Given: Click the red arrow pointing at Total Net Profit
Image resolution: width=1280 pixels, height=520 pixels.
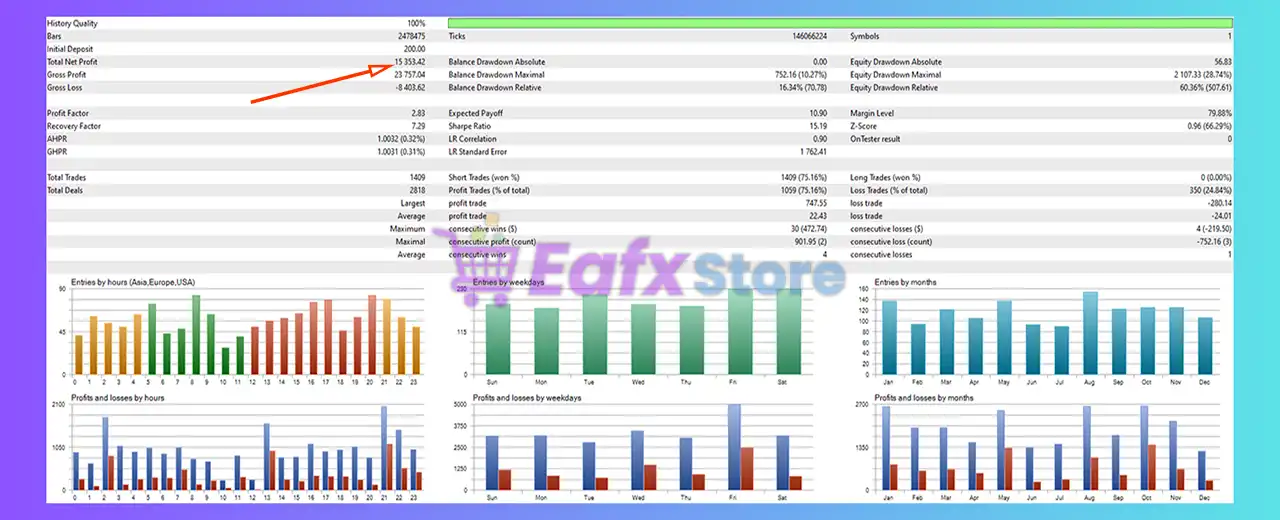Looking at the screenshot, I should pos(320,83).
